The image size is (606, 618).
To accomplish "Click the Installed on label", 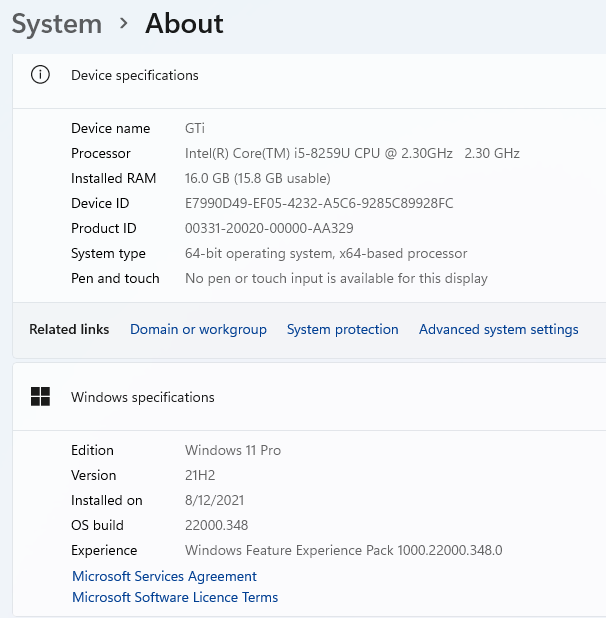I will (x=107, y=500).
